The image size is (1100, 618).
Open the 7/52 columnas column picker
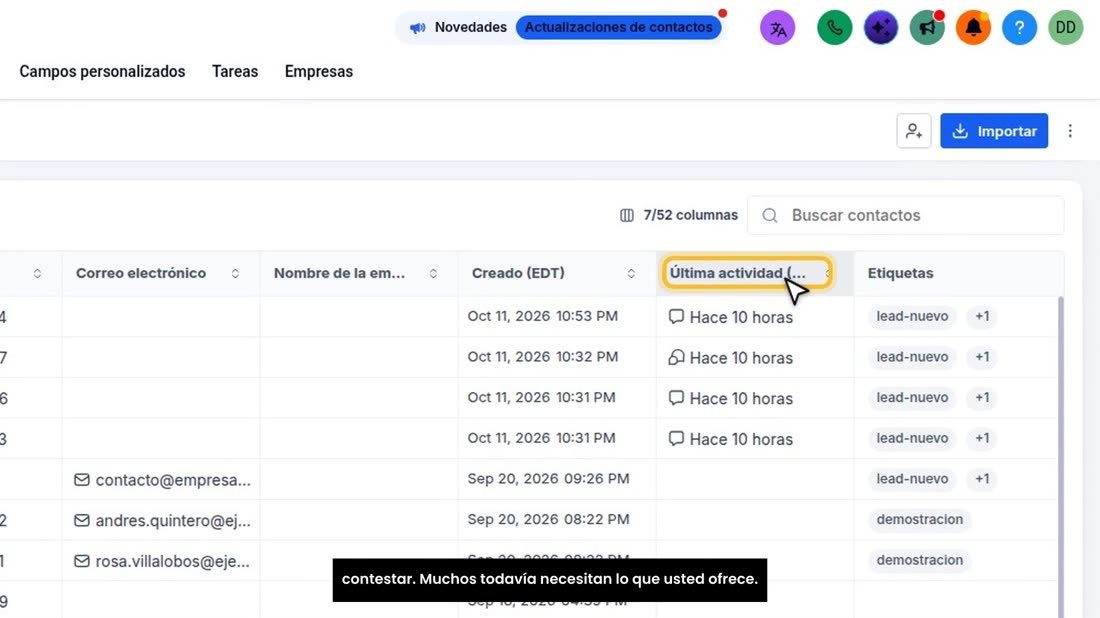point(678,215)
